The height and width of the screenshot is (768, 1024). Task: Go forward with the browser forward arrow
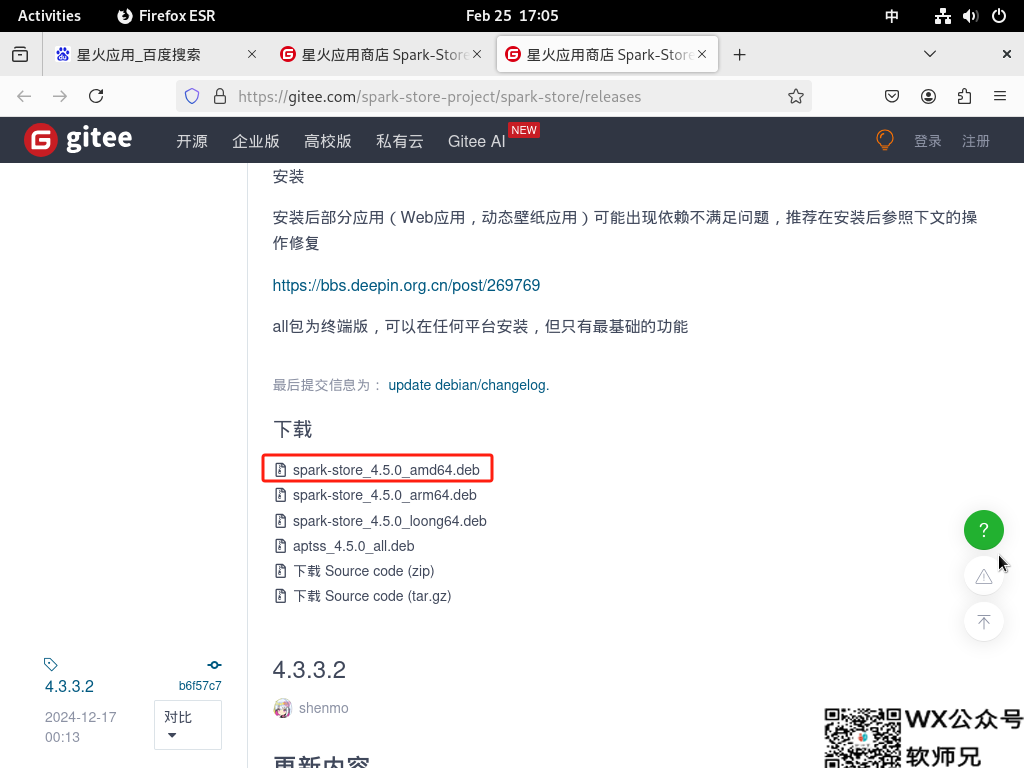[60, 97]
